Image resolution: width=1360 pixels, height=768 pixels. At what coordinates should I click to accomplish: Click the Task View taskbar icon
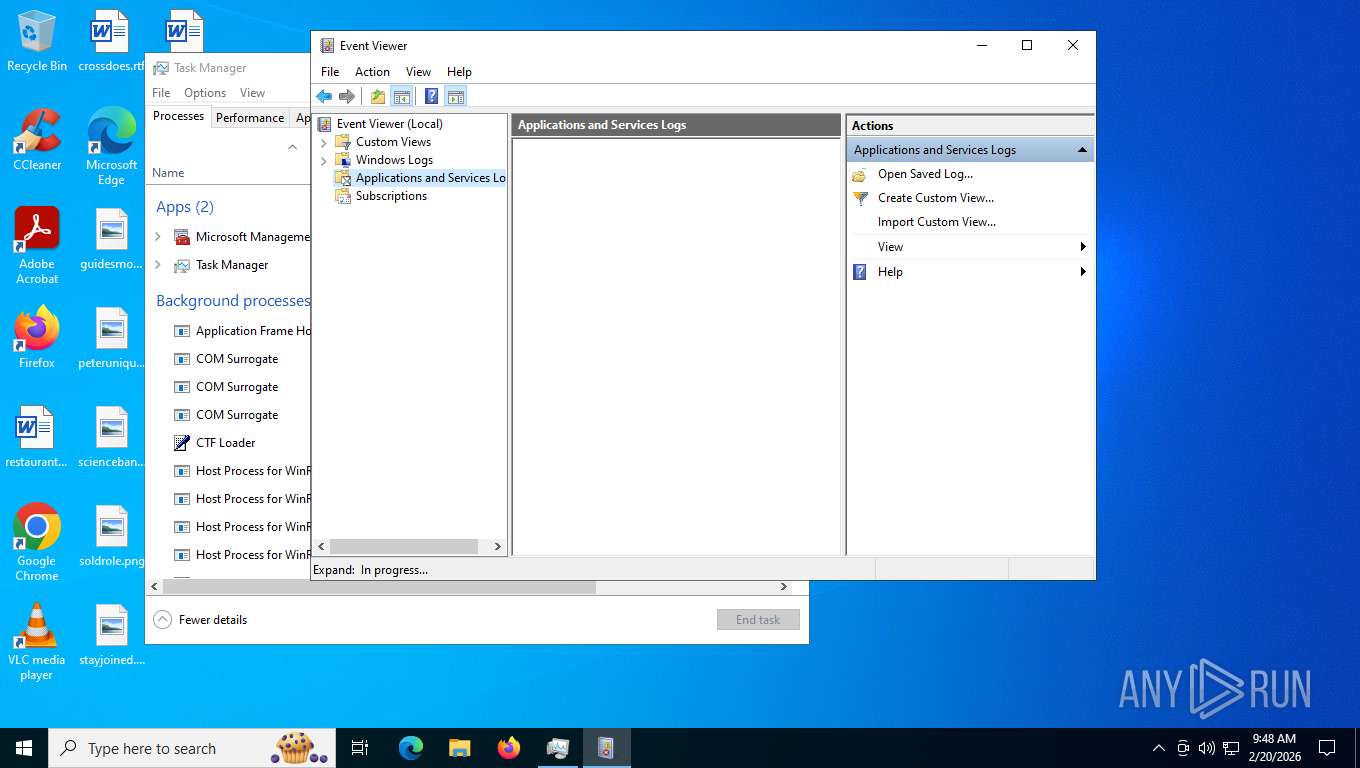[x=360, y=748]
